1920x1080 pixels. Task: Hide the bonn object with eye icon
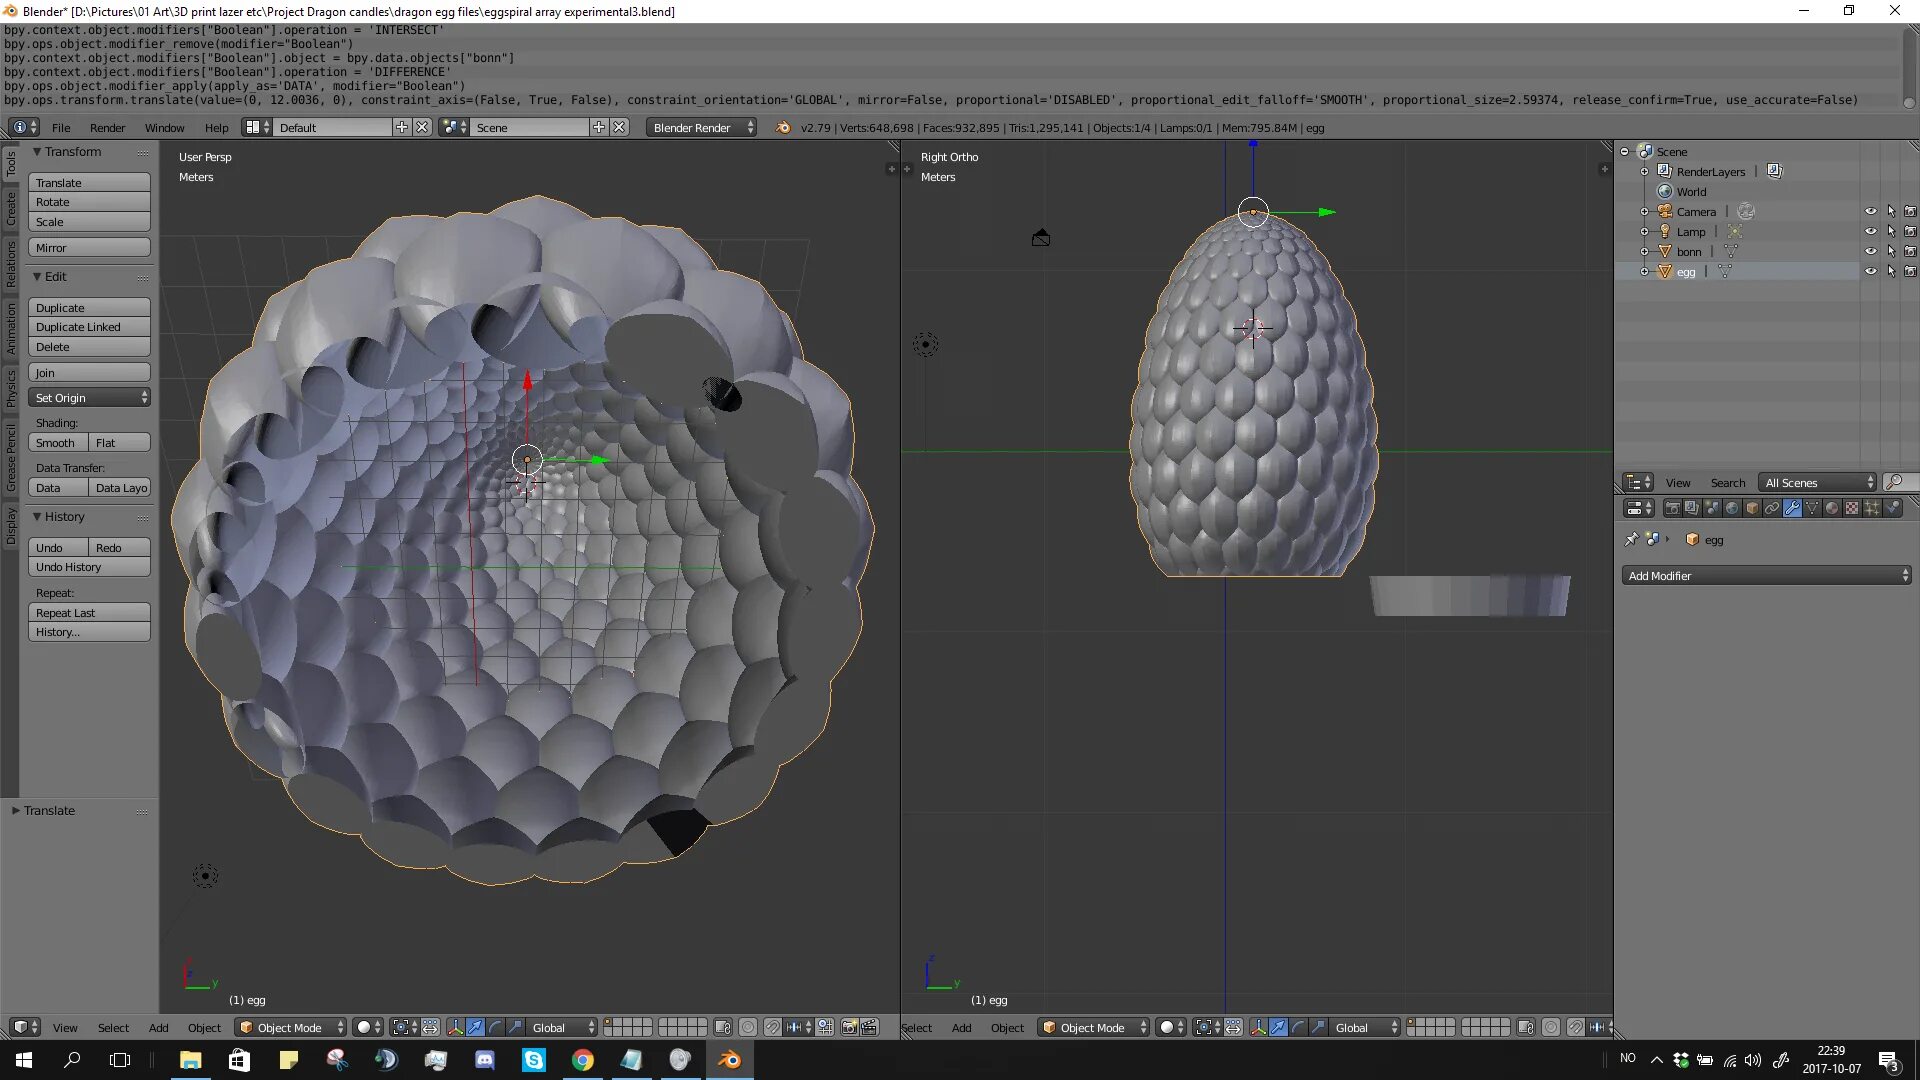[x=1870, y=251]
